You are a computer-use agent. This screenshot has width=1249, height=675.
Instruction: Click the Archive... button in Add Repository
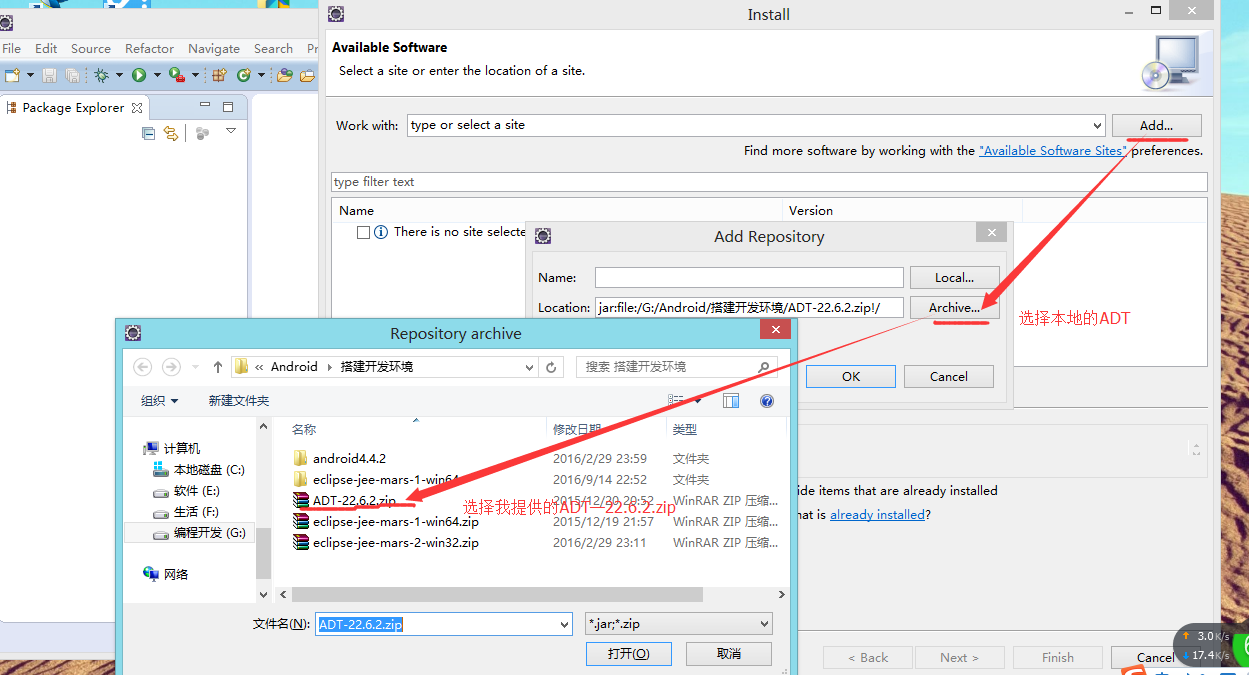pyautogui.click(x=954, y=307)
